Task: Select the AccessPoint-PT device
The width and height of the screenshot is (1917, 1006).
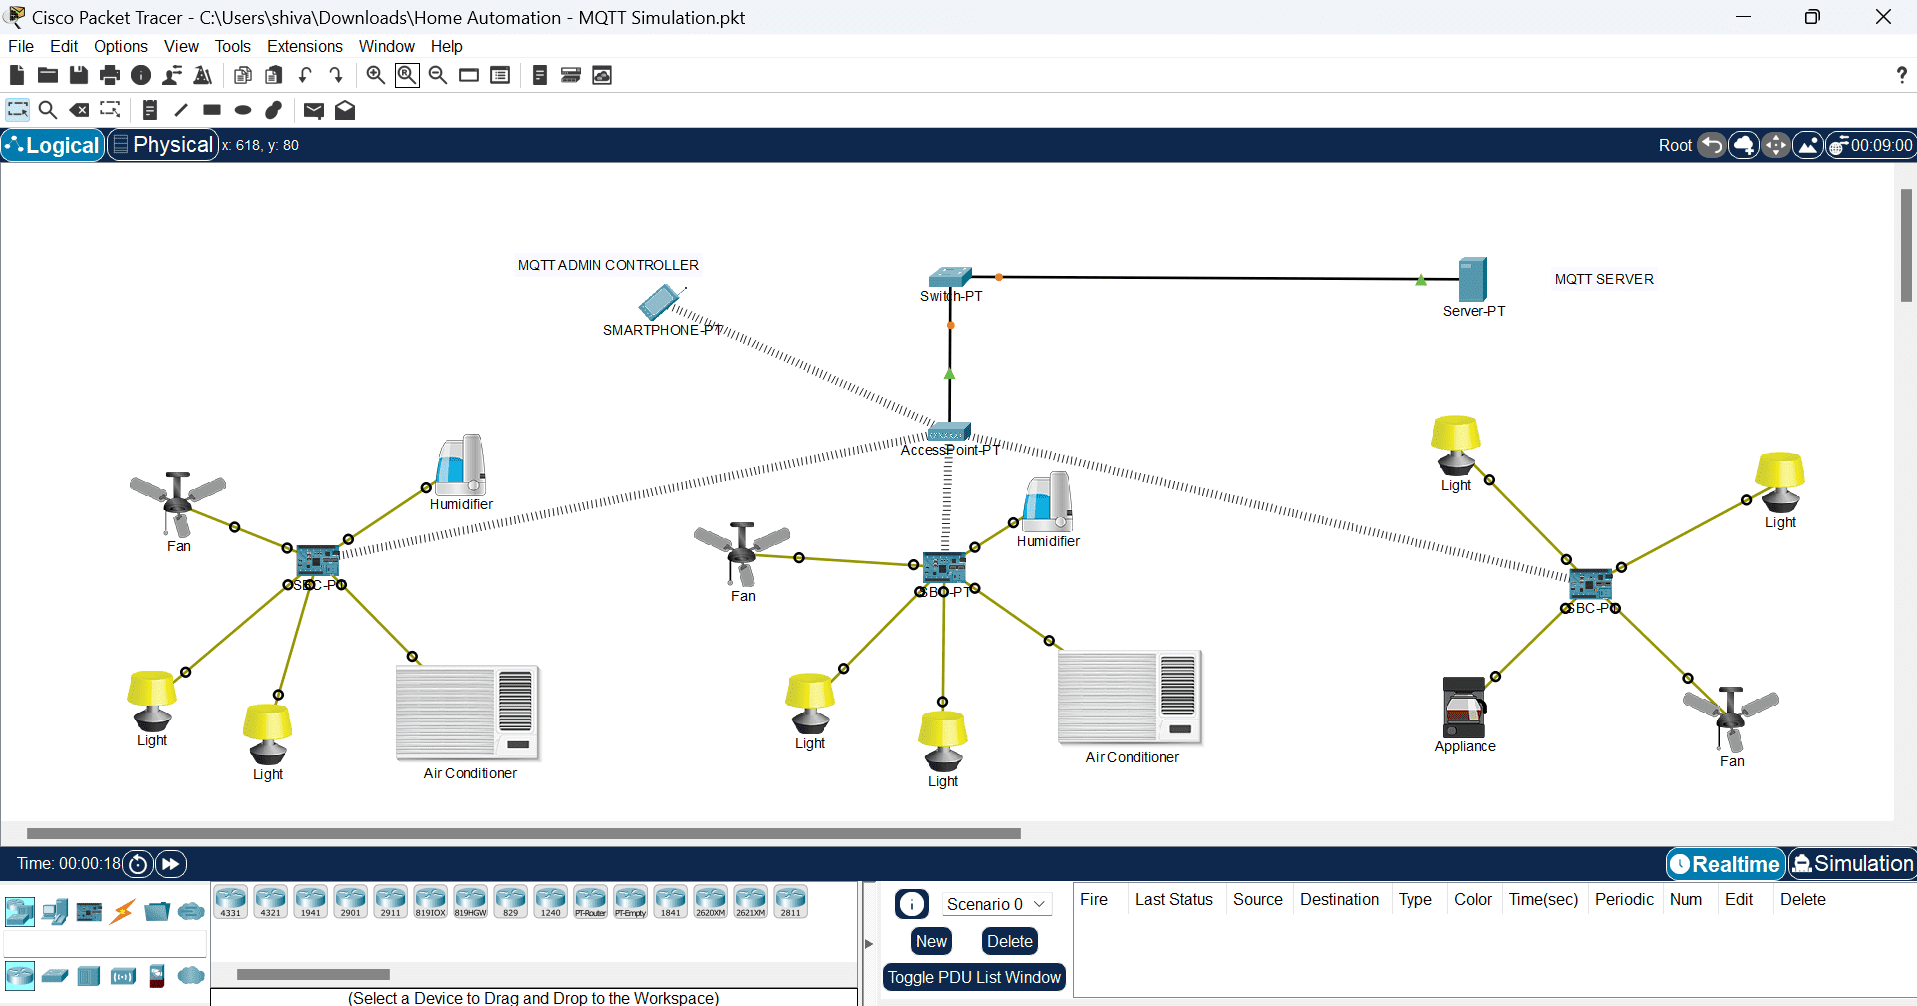Action: tap(948, 432)
